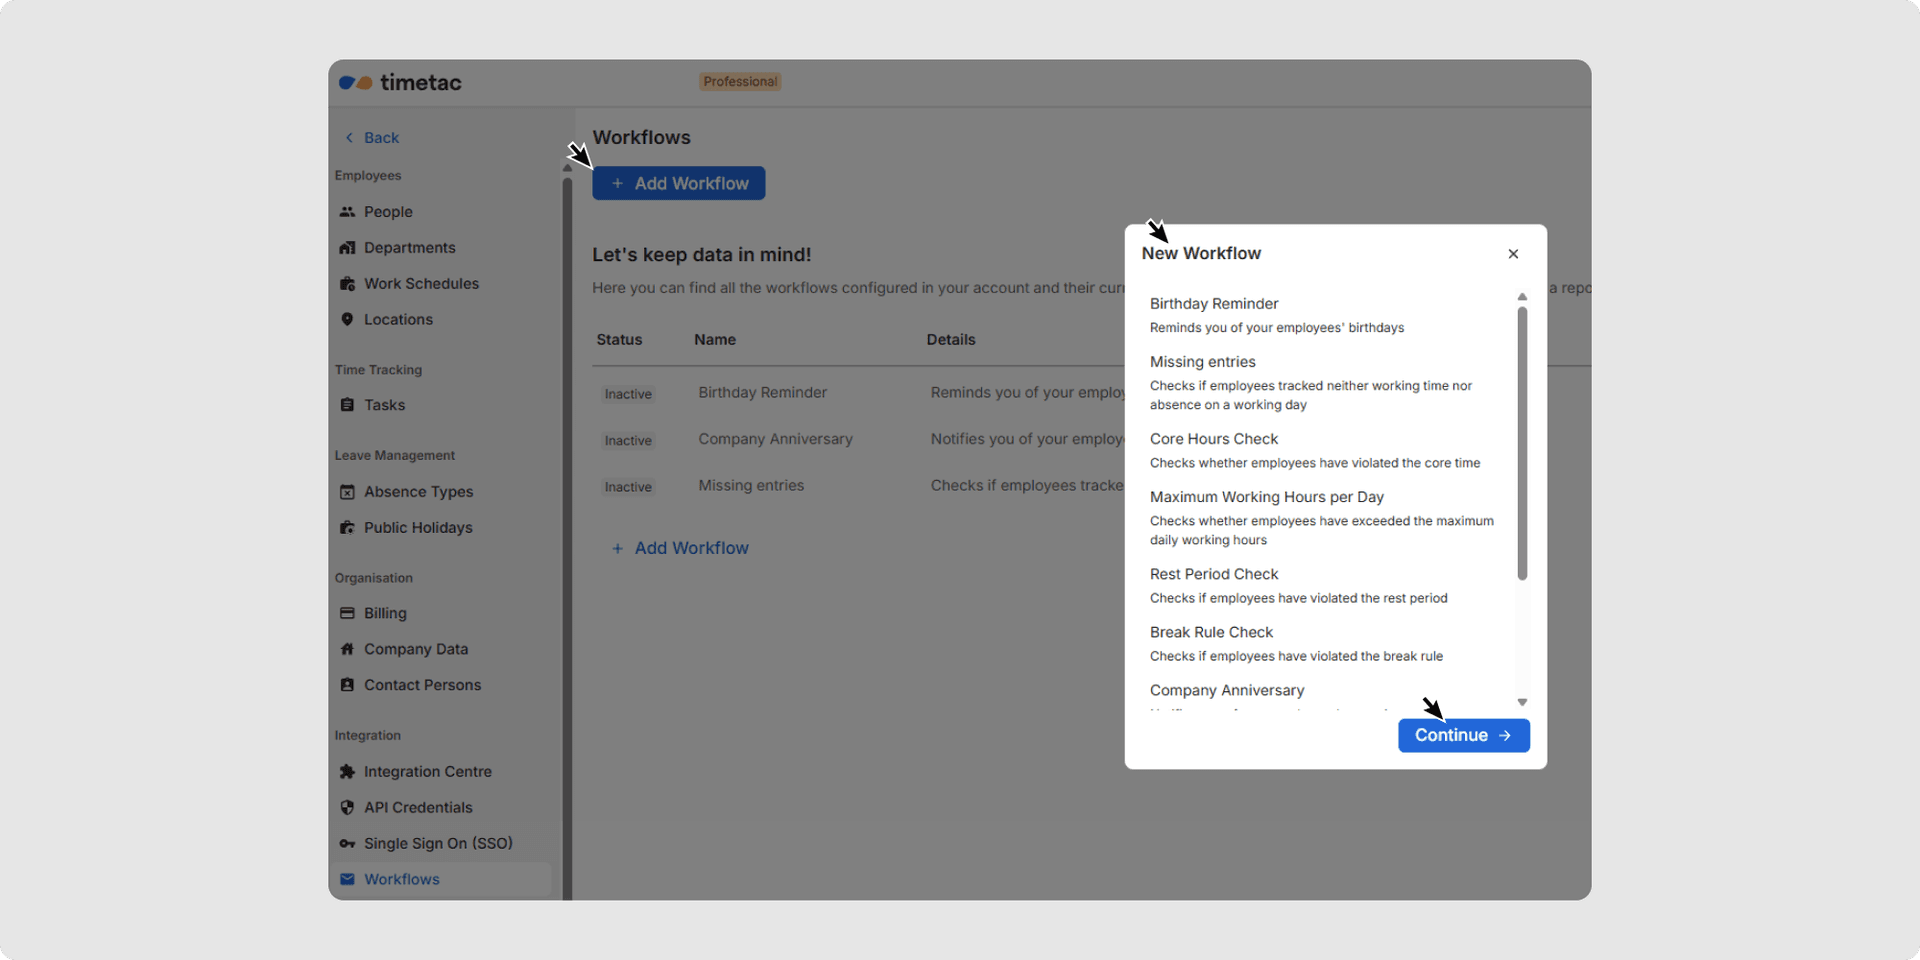Click the Add Workflow link below table
Image resolution: width=1920 pixels, height=960 pixels.
(x=680, y=548)
